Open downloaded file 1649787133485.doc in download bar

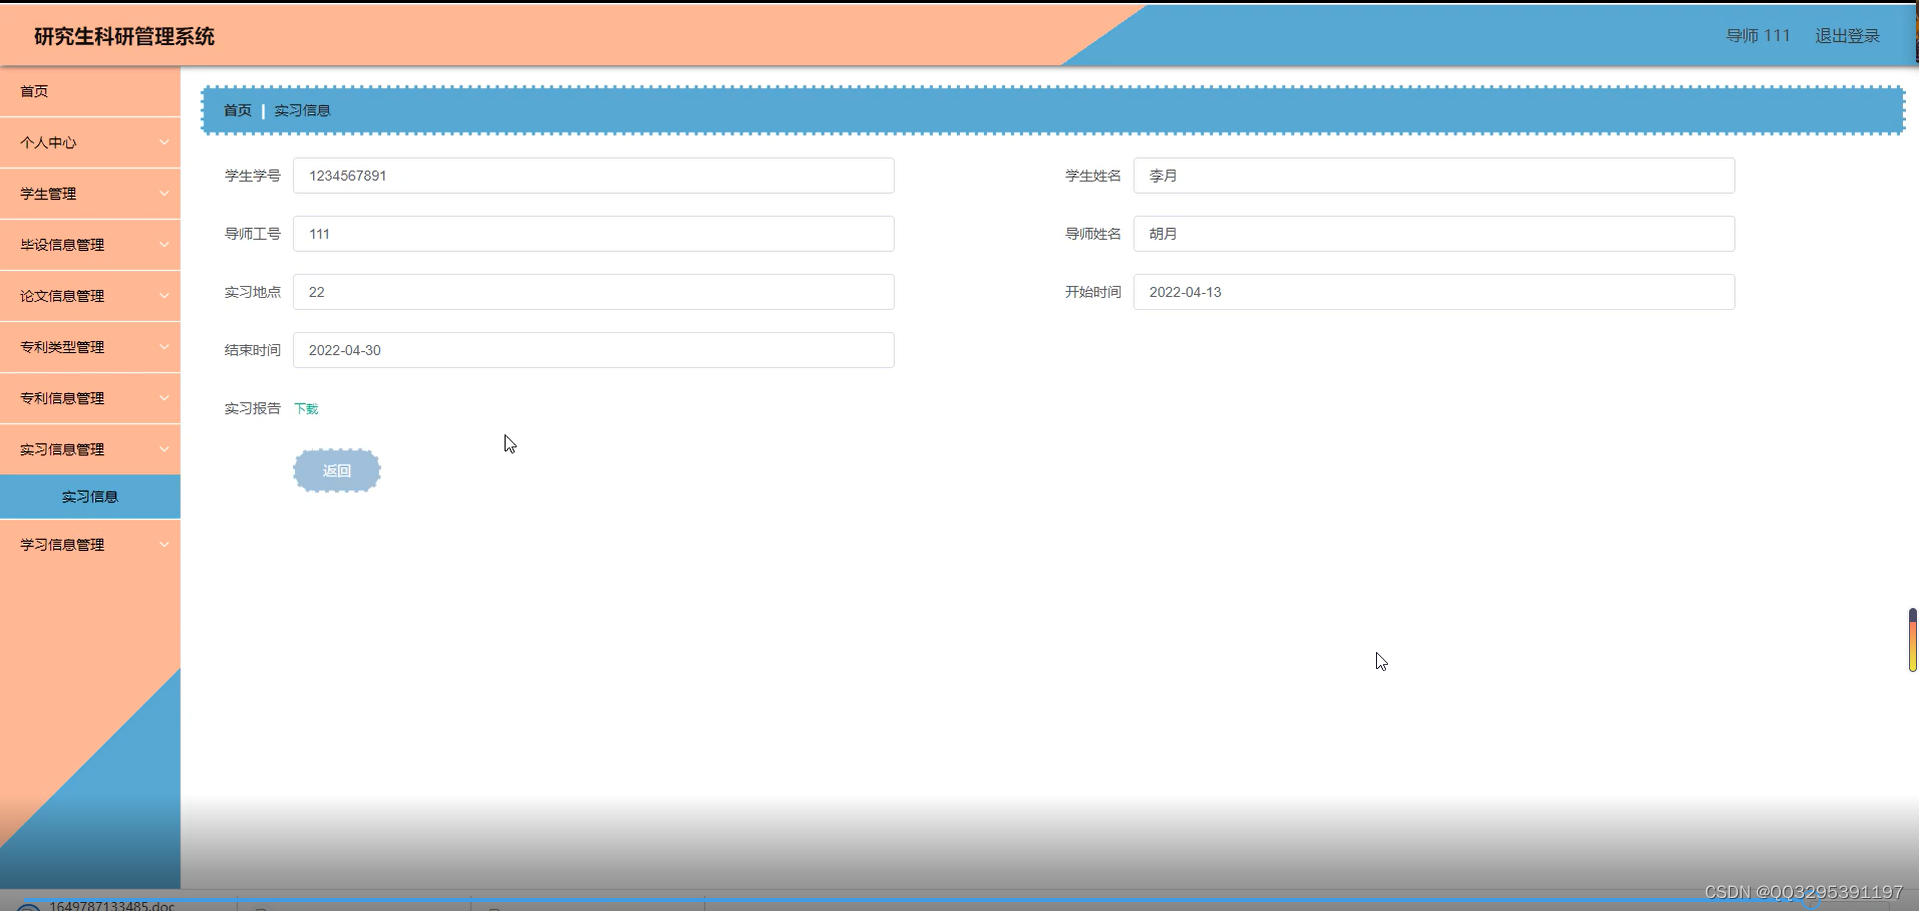pyautogui.click(x=111, y=905)
